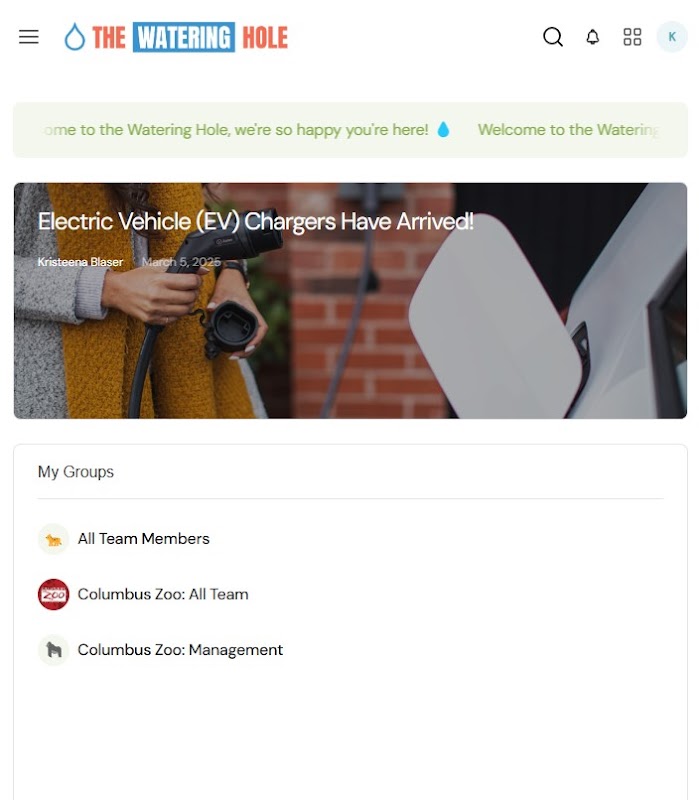
Task: Click the My Groups heading
Action: (76, 471)
